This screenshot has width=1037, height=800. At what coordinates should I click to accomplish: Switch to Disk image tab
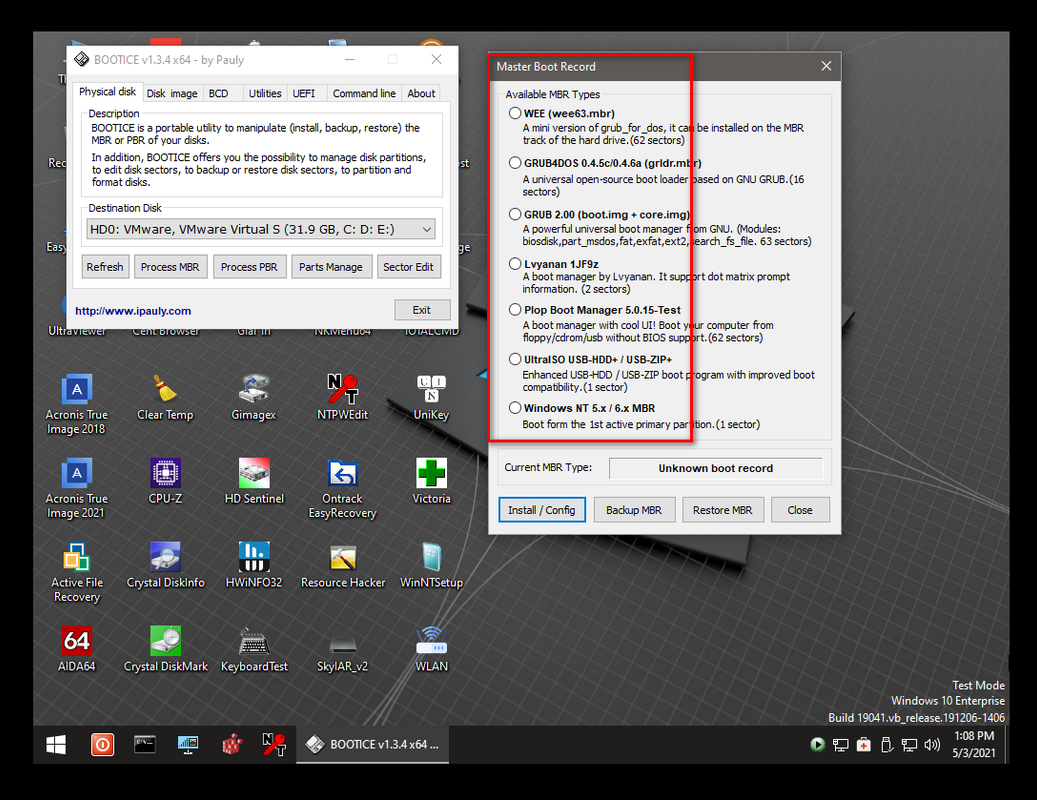click(x=172, y=94)
